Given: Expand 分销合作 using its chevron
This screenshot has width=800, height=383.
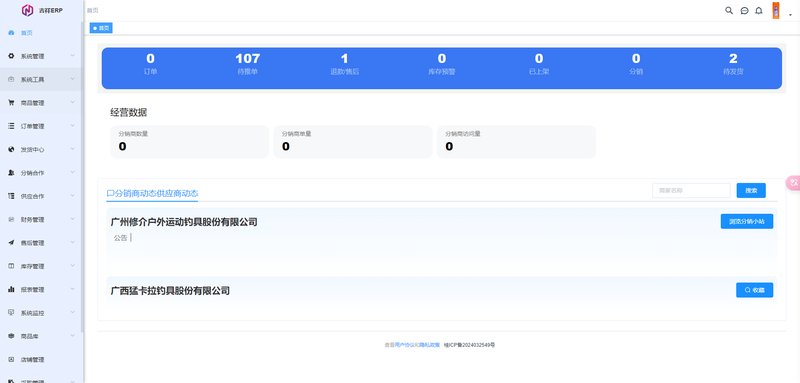Looking at the screenshot, I should (x=72, y=172).
